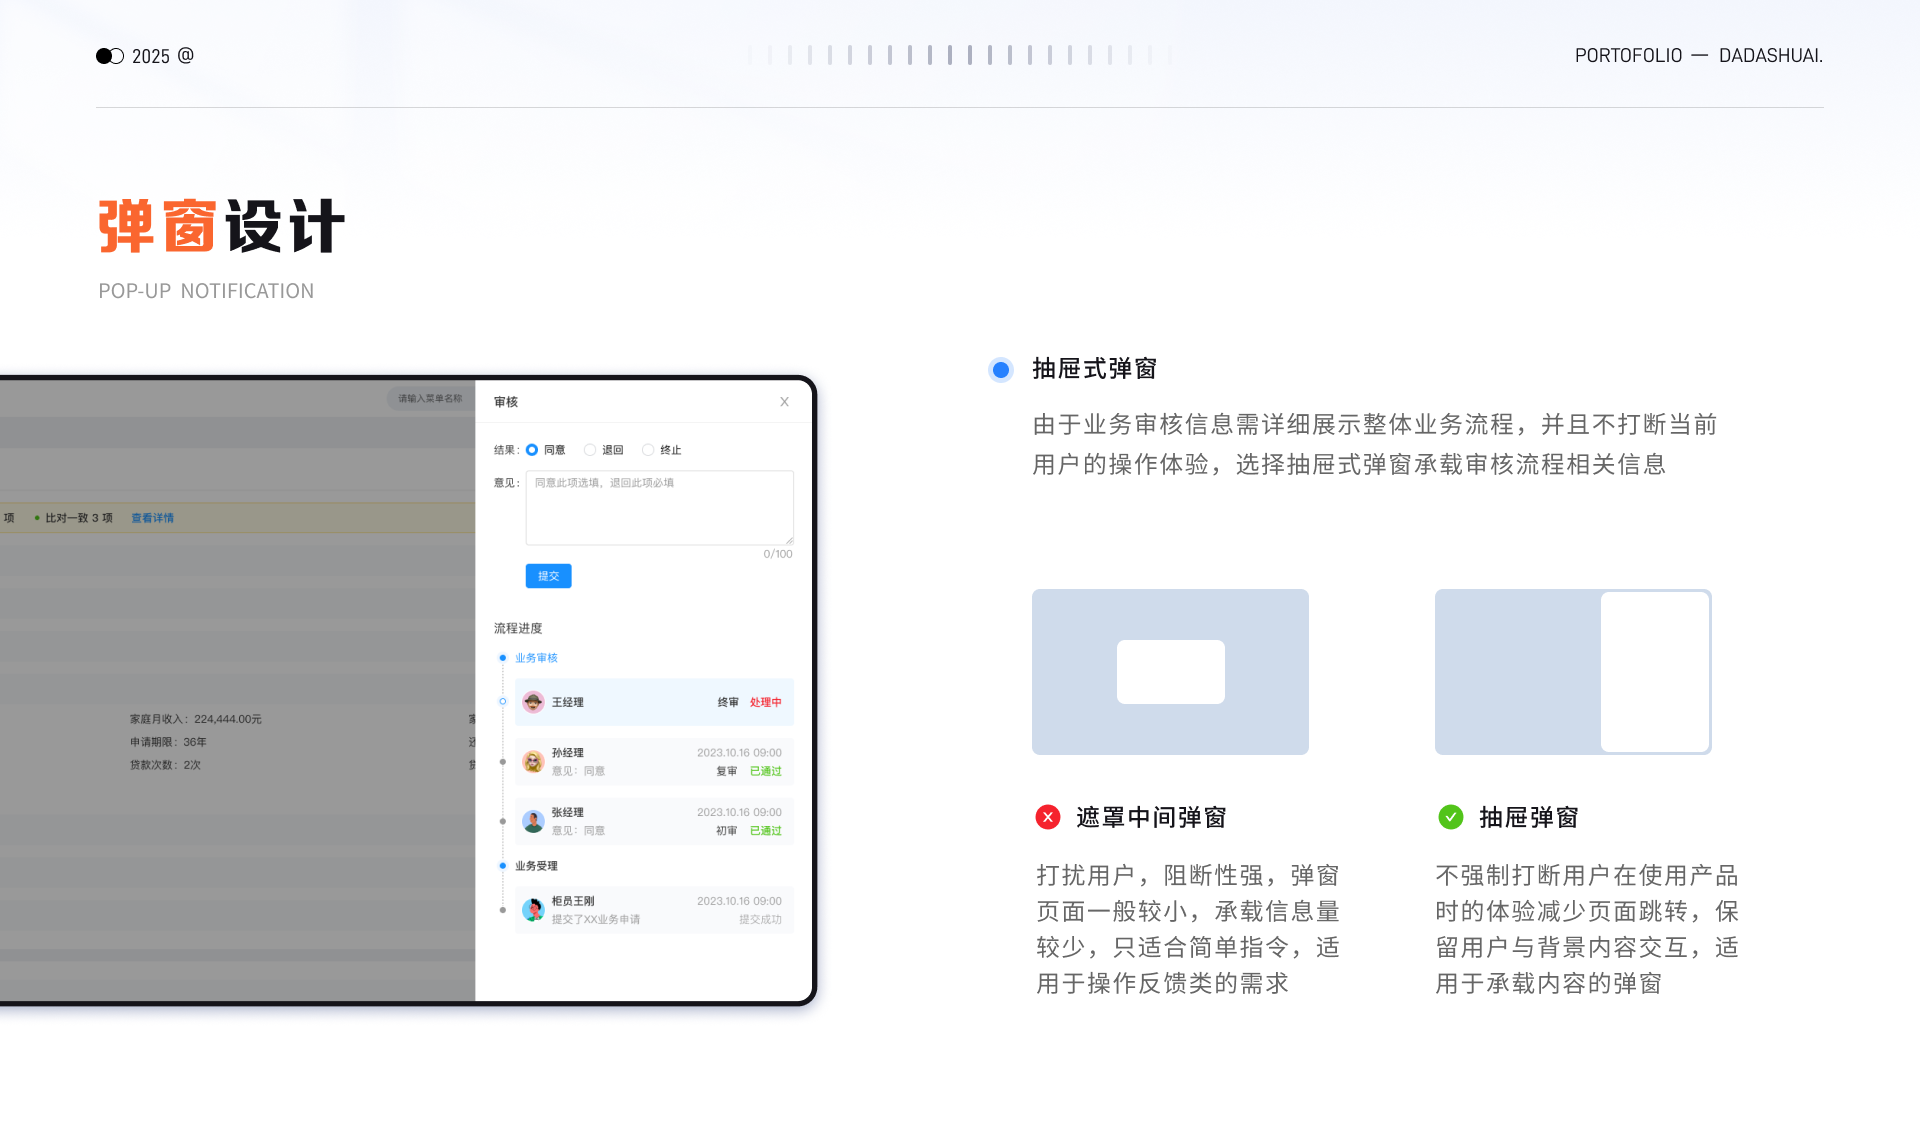Image resolution: width=1920 pixels, height=1127 pixels.
Task: Click the 业务受理 timeline step
Action: click(x=536, y=866)
